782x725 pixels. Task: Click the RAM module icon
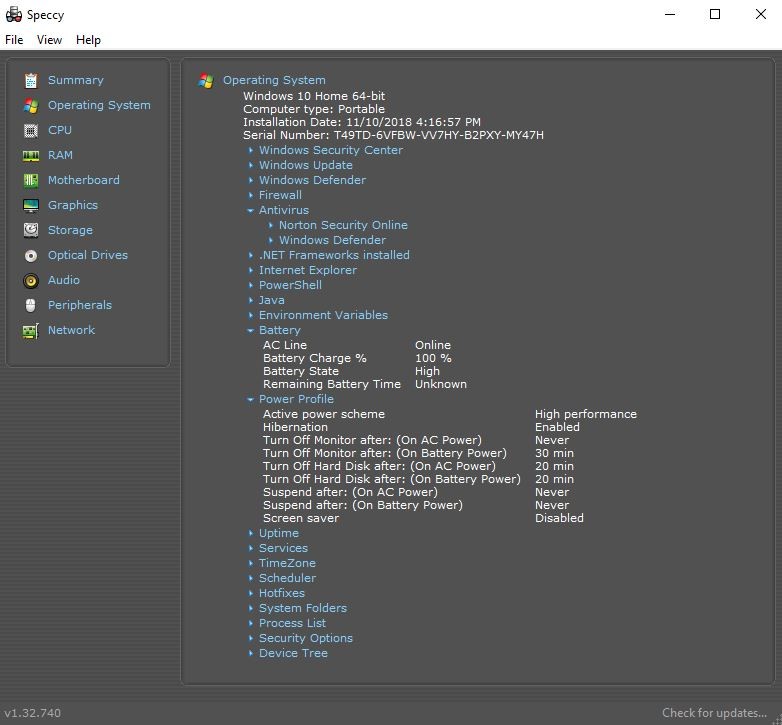[x=31, y=156]
